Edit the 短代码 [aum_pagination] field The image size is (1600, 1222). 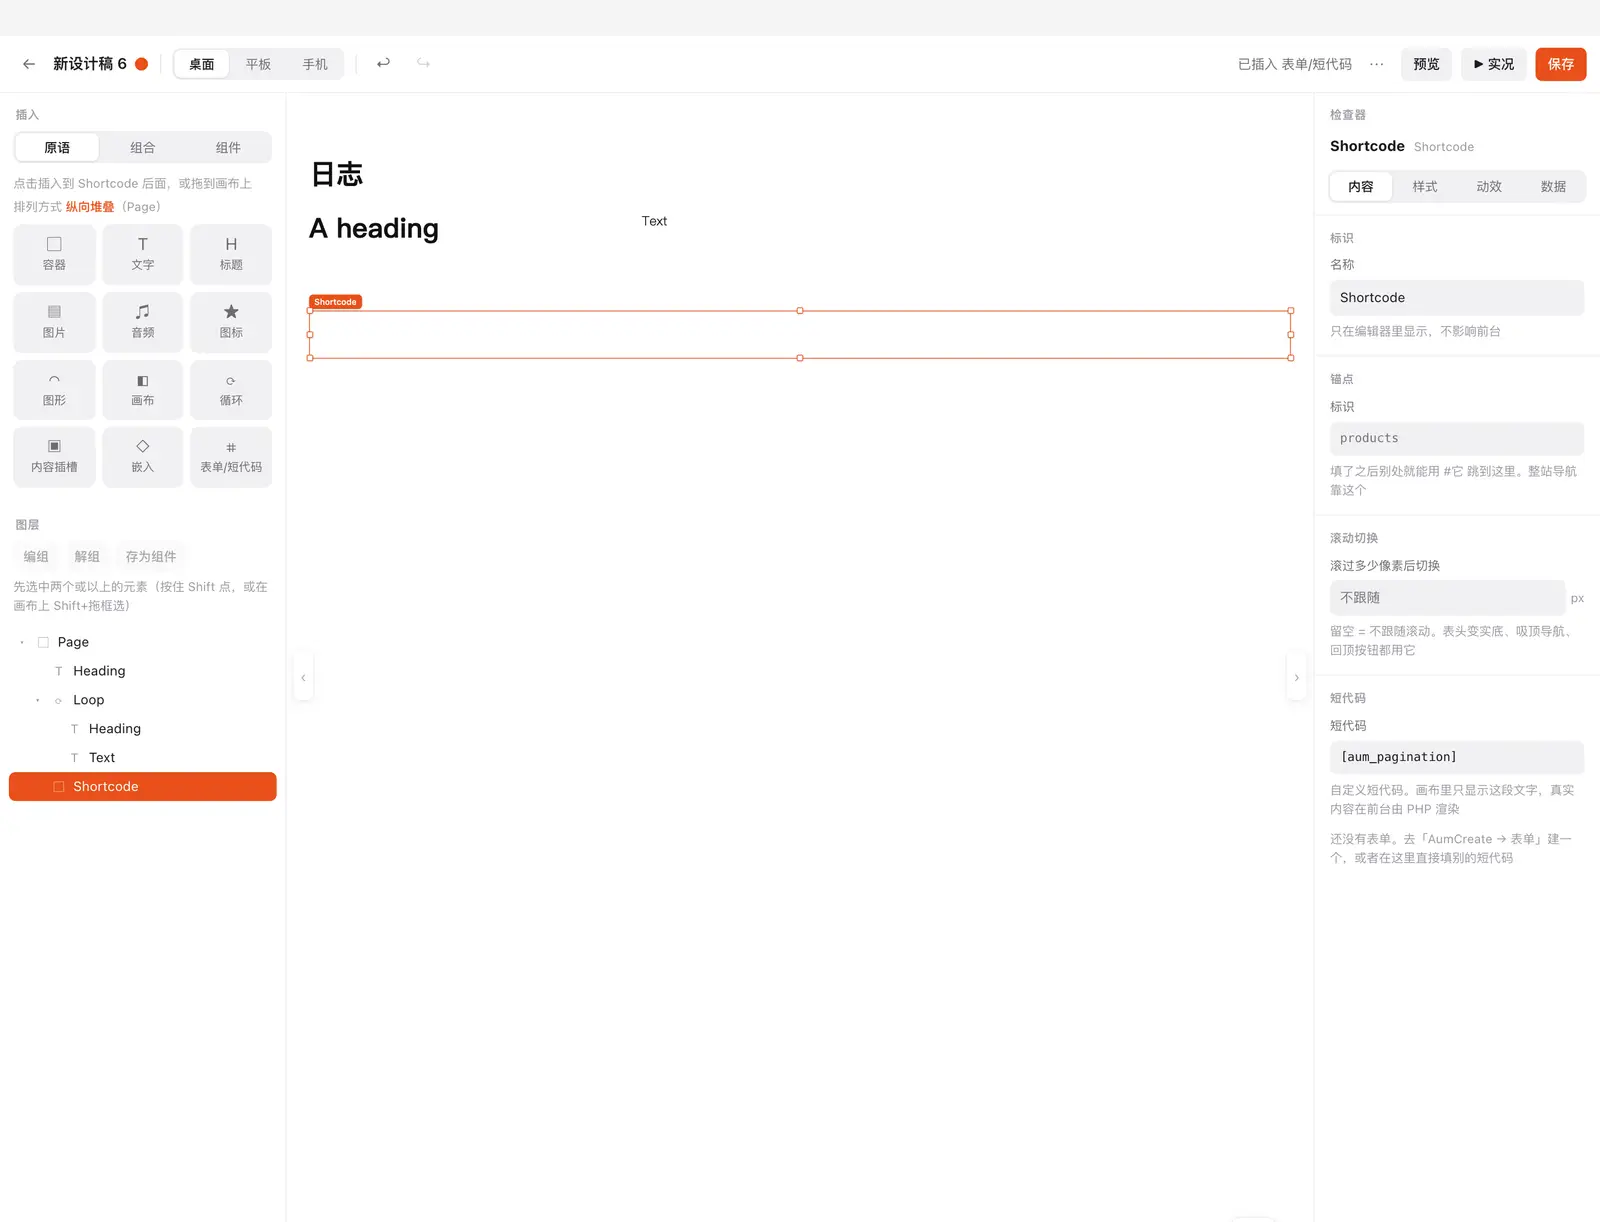(x=1456, y=757)
